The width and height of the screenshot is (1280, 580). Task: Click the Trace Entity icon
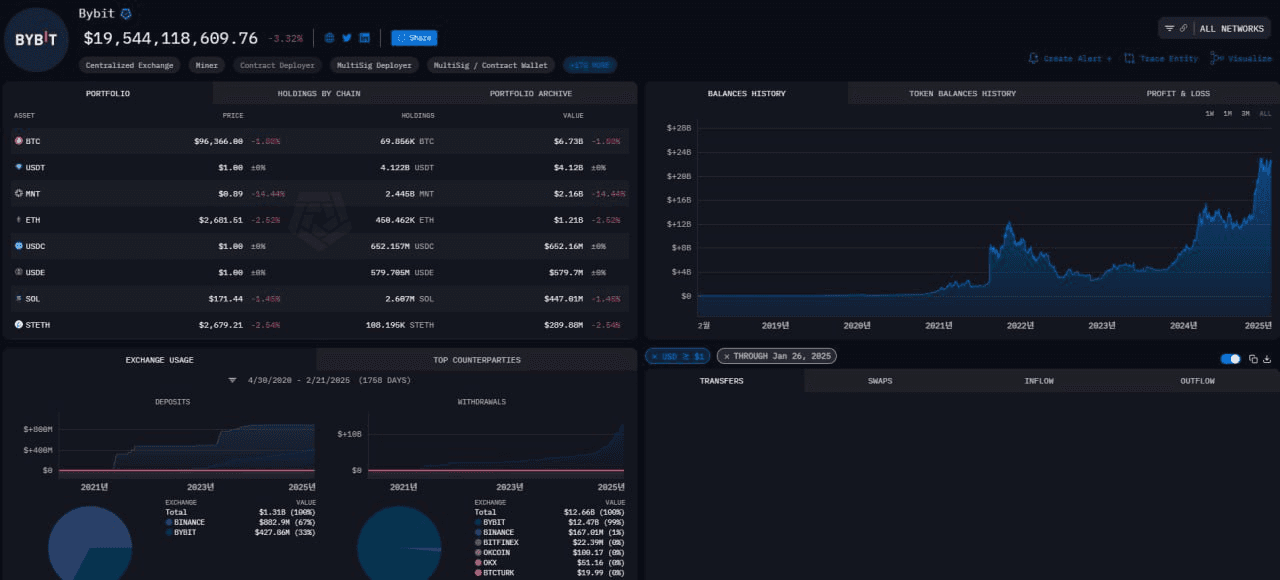(1129, 59)
